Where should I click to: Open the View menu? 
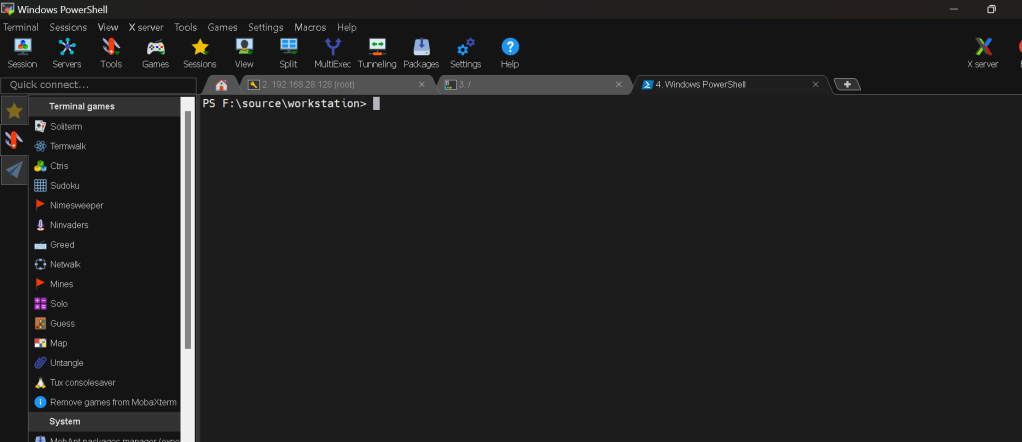tap(108, 27)
